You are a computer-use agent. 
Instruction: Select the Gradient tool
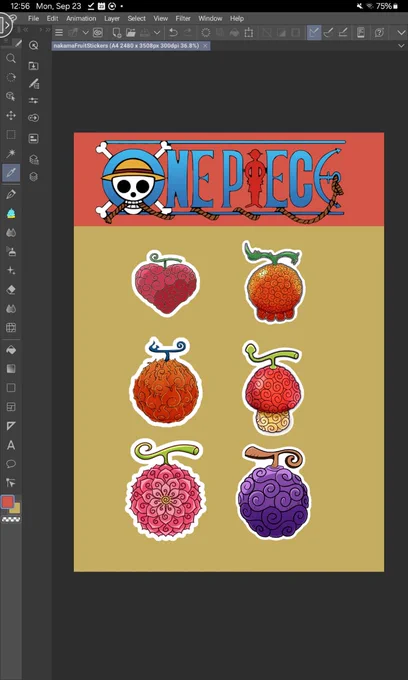tap(11, 369)
